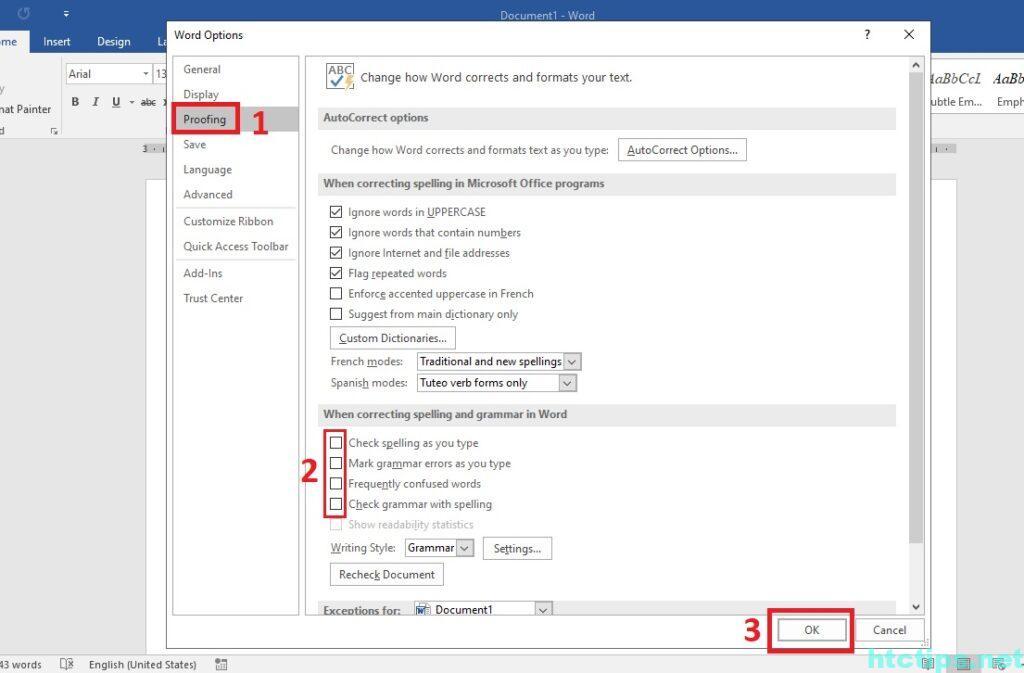Click the Underline formatting icon

click(116, 102)
